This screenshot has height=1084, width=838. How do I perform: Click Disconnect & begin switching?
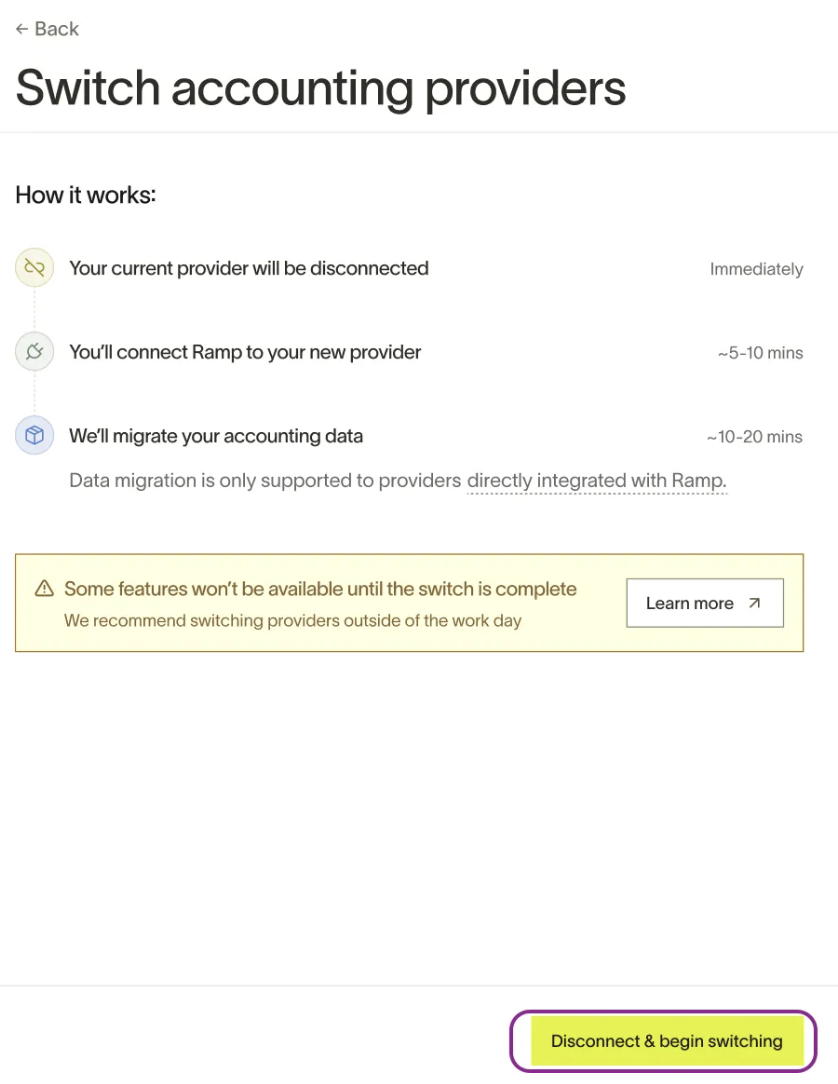667,1040
